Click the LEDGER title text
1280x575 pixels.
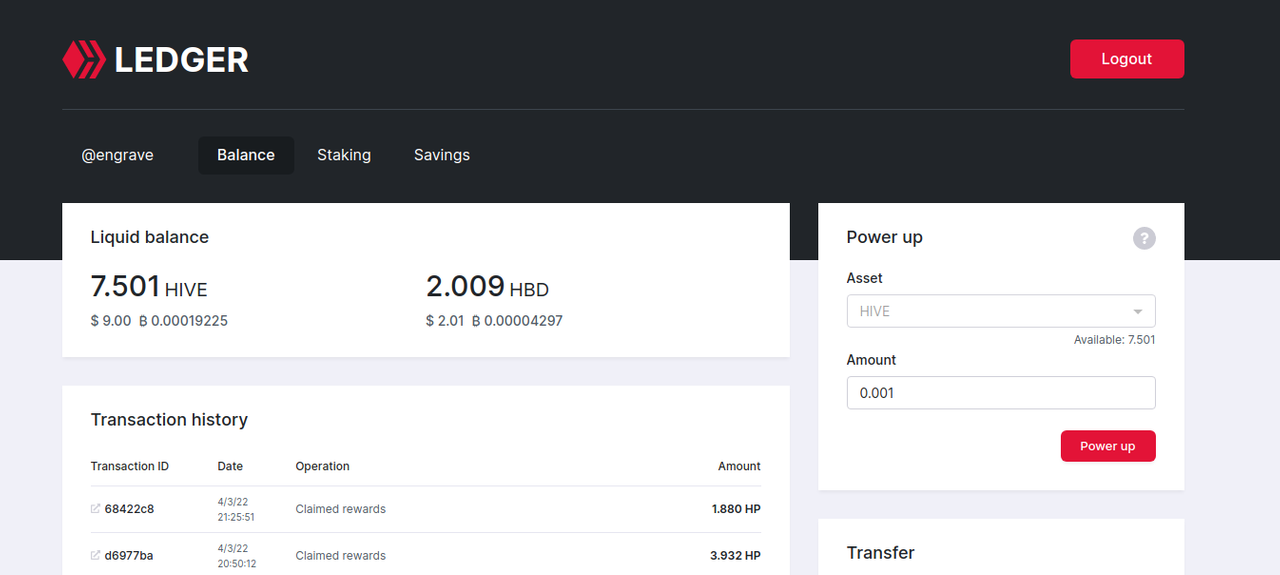[x=181, y=60]
